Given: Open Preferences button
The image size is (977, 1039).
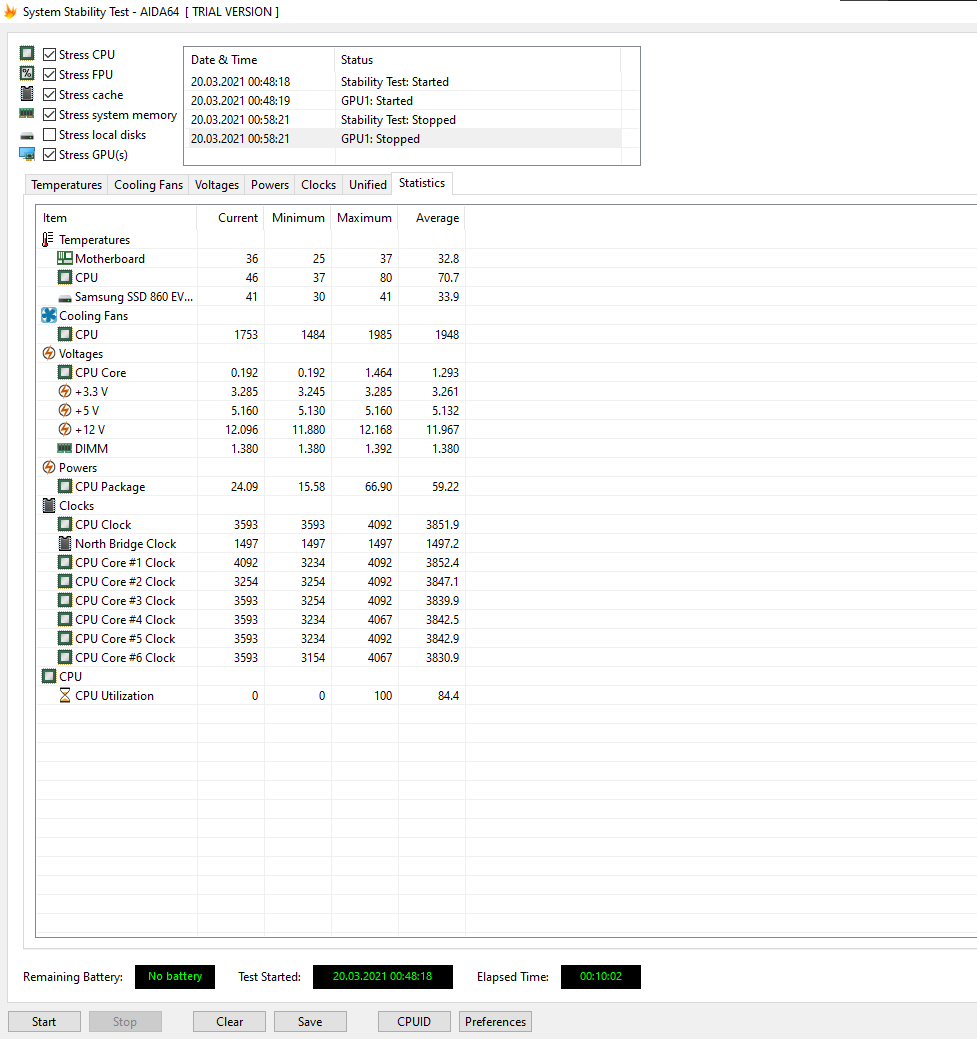Looking at the screenshot, I should 495,1021.
